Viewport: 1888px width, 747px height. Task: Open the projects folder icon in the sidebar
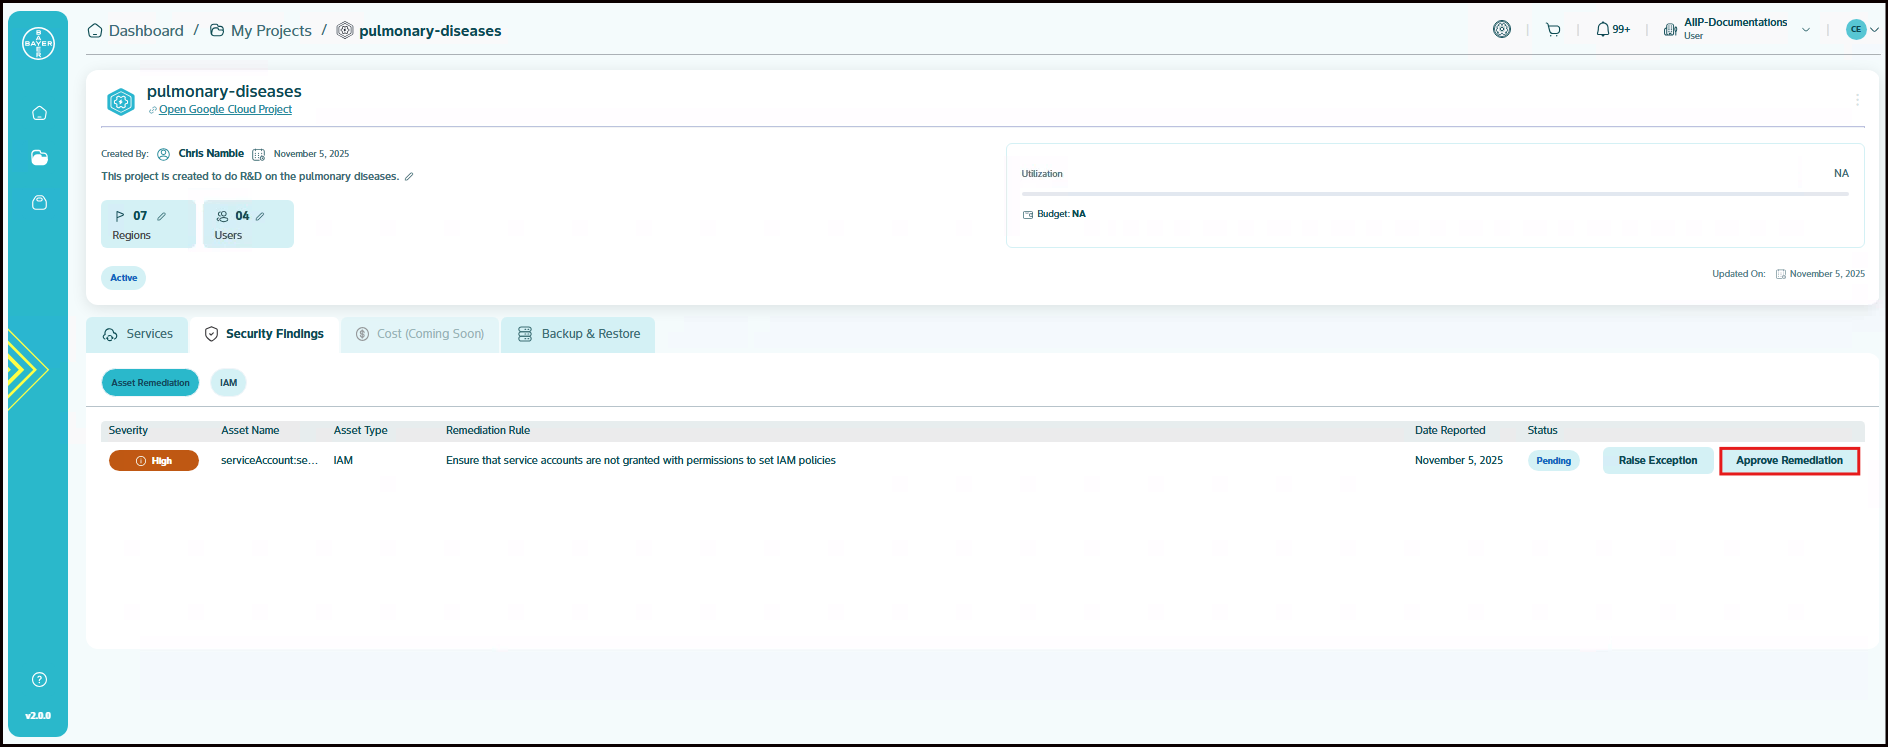pyautogui.click(x=39, y=158)
